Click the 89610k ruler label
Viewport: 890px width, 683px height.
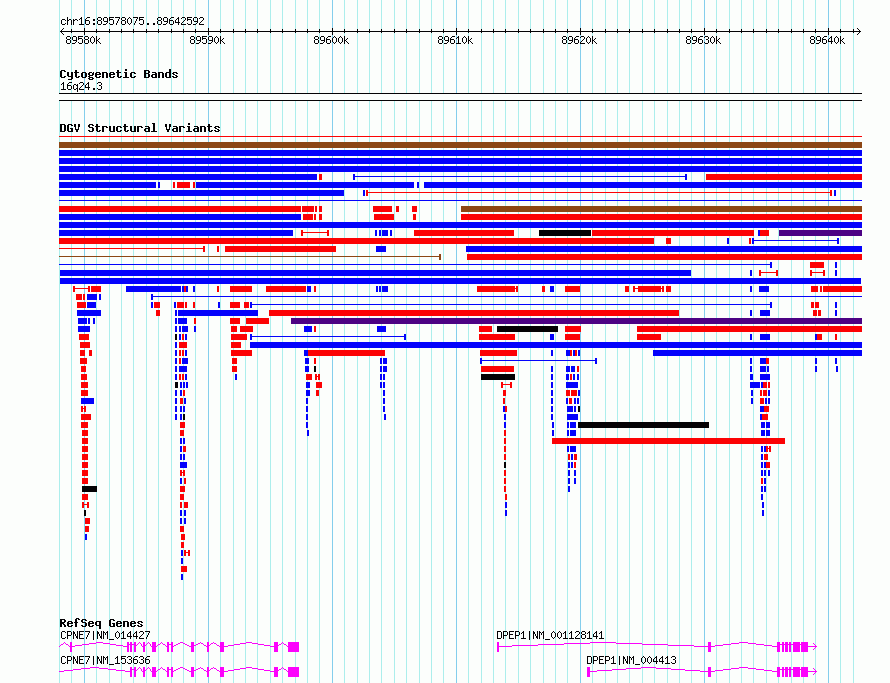[455, 40]
